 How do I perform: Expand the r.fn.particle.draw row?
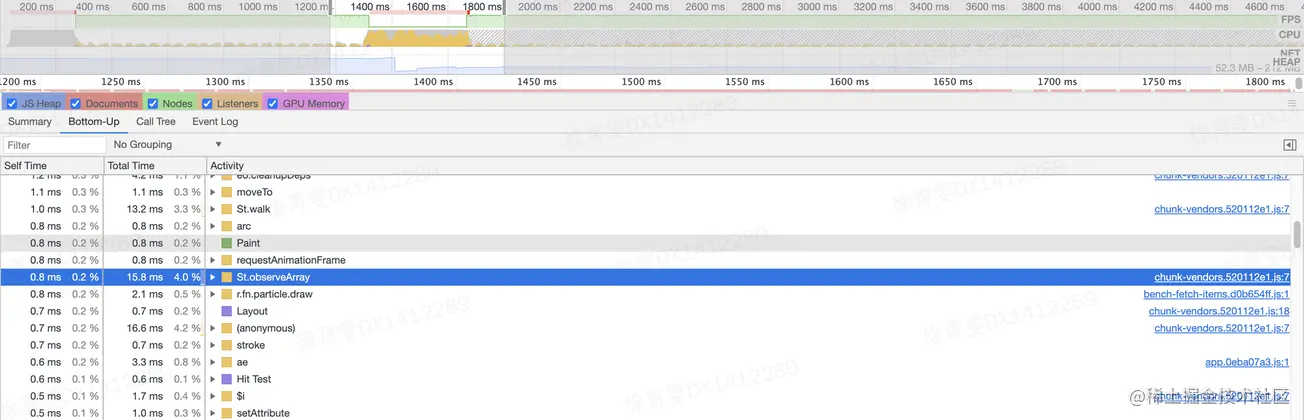click(212, 294)
